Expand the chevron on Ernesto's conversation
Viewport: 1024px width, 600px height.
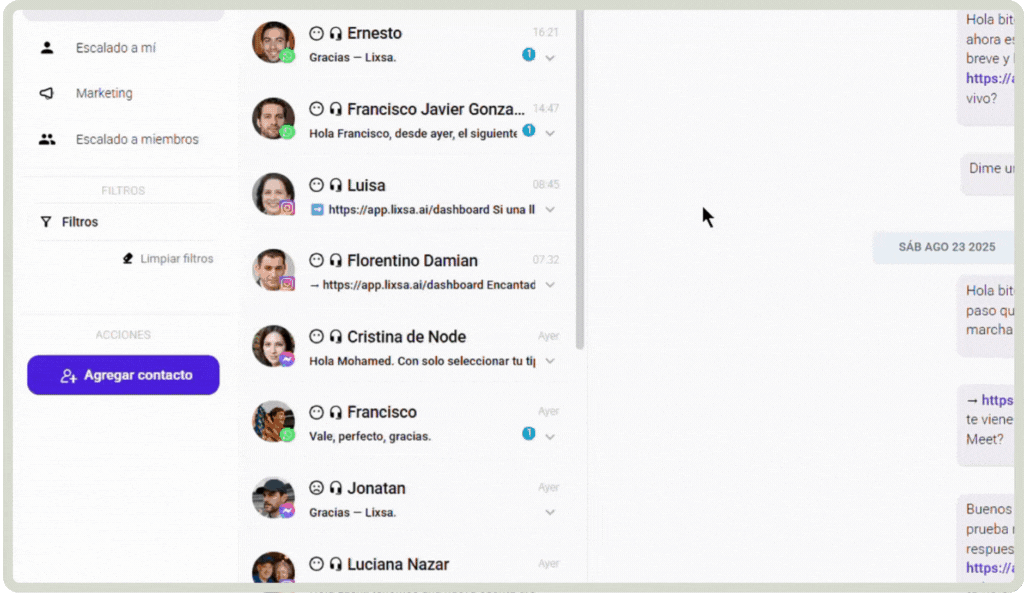[550, 58]
